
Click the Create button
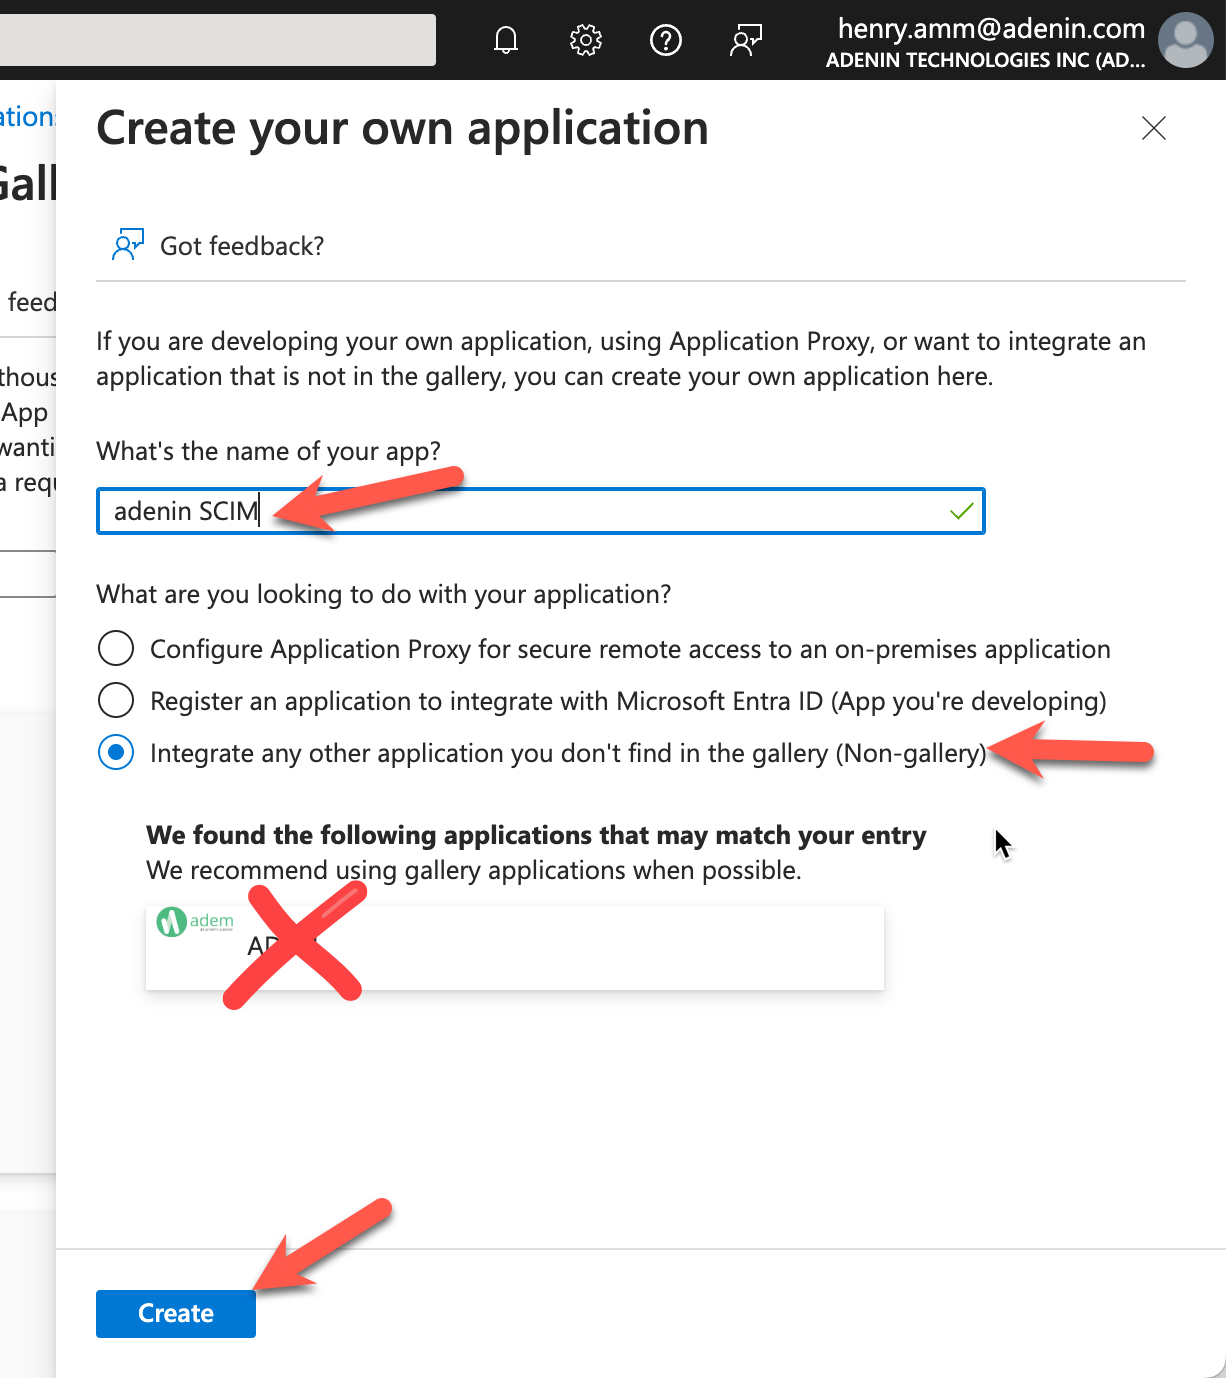[176, 1313]
